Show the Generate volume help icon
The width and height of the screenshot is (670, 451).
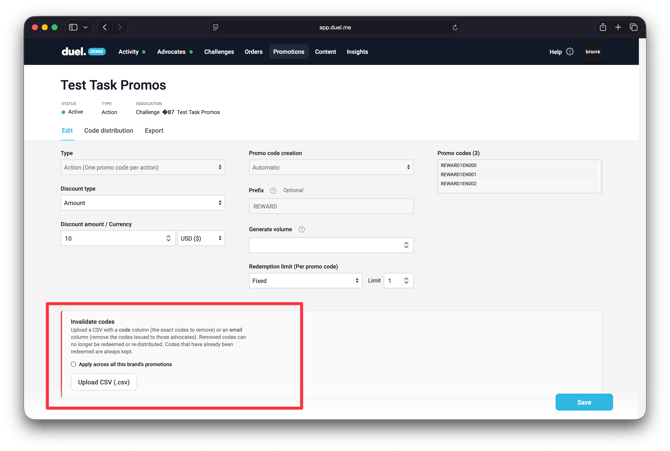(x=302, y=229)
